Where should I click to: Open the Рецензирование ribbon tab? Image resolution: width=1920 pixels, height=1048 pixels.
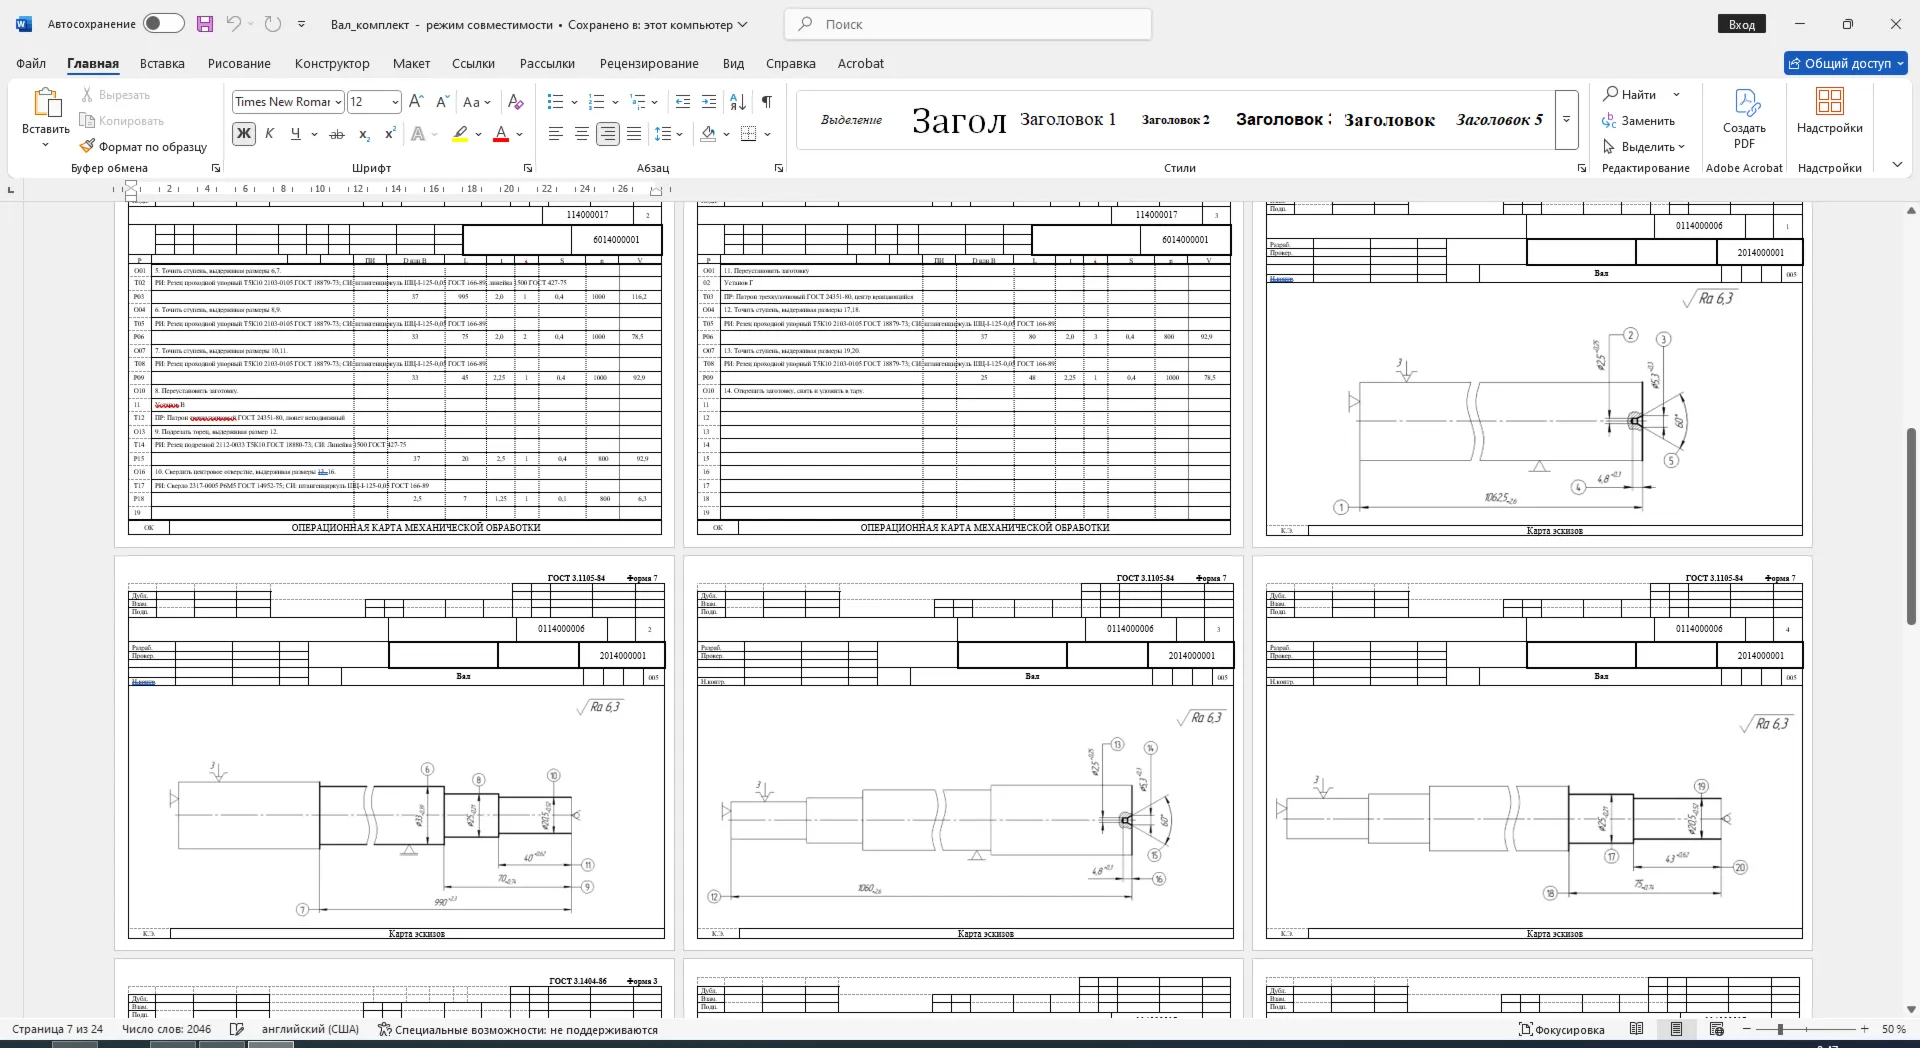click(x=649, y=63)
